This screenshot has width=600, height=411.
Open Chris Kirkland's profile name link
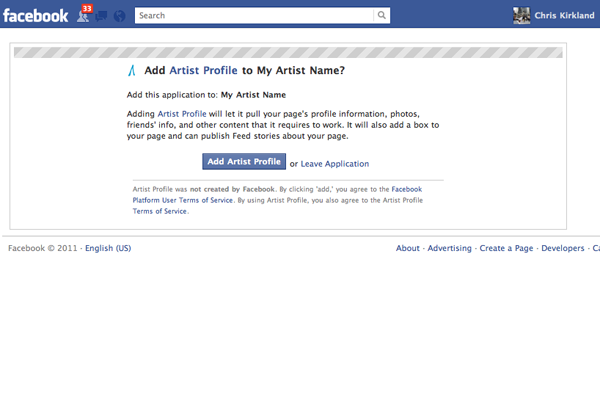pos(565,15)
